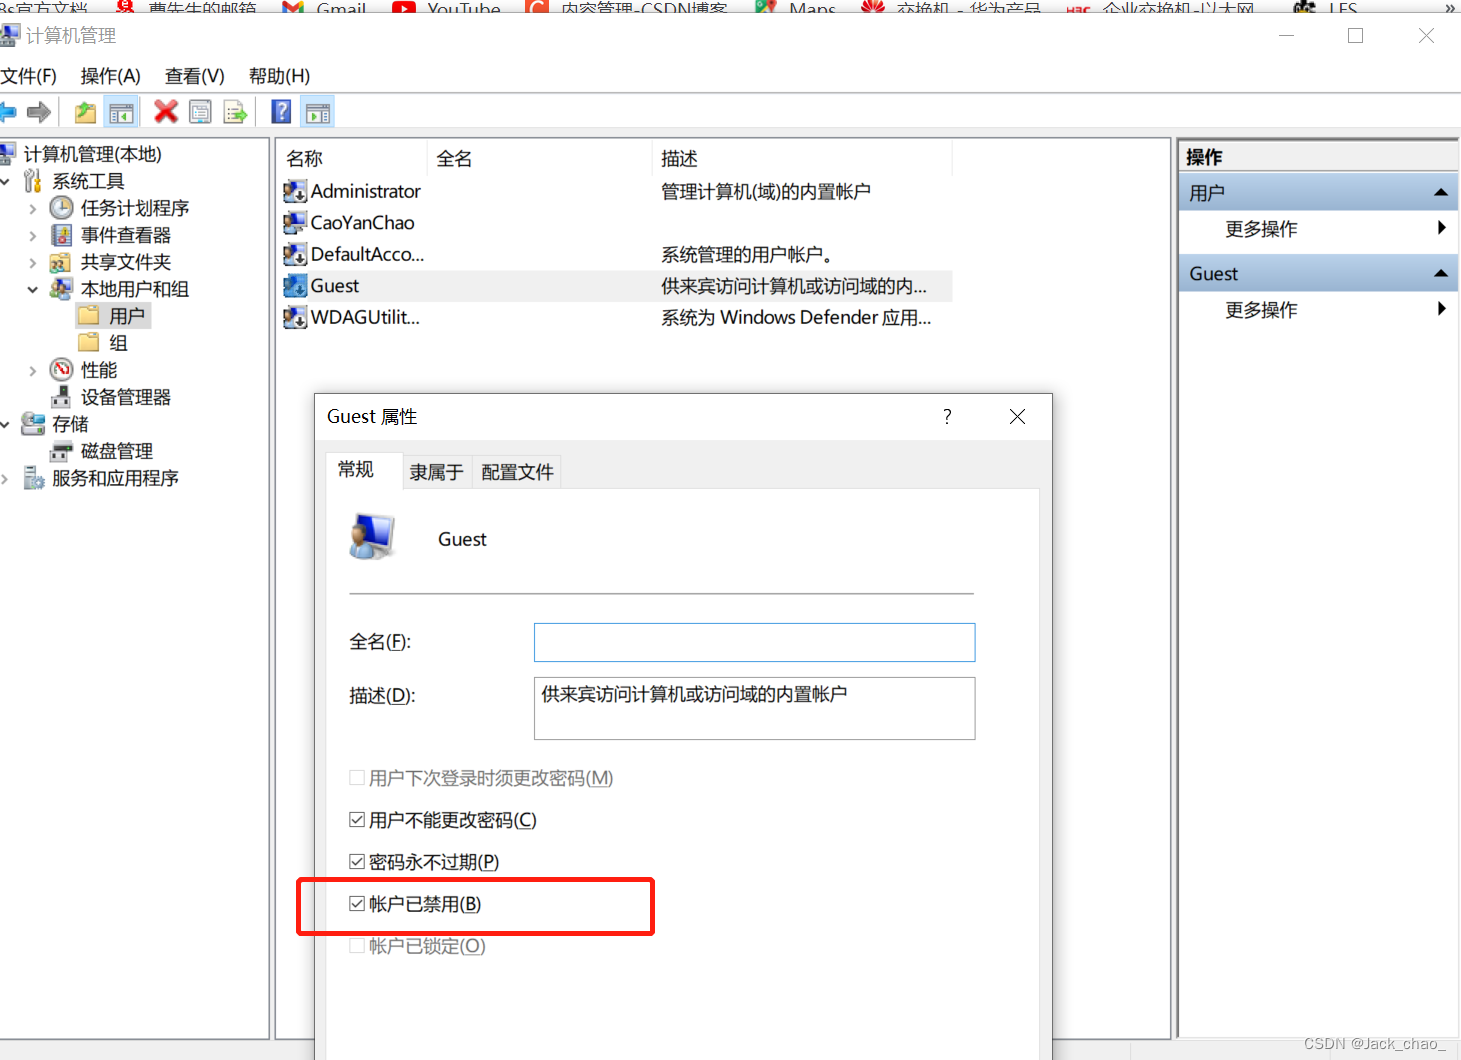Click the Device Manager icon
Image resolution: width=1461 pixels, height=1060 pixels.
(61, 397)
